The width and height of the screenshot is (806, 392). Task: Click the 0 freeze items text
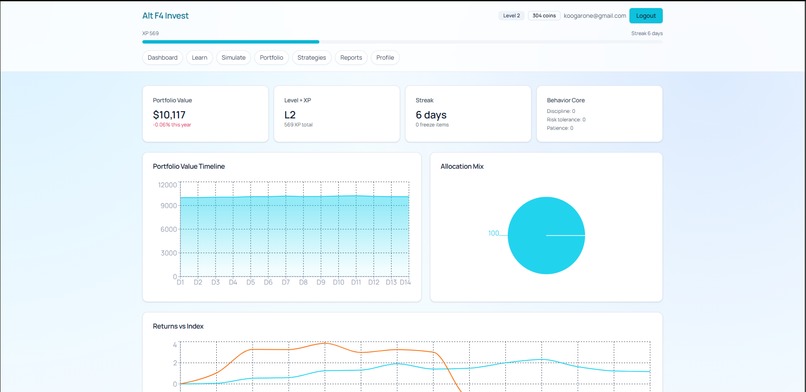(432, 125)
